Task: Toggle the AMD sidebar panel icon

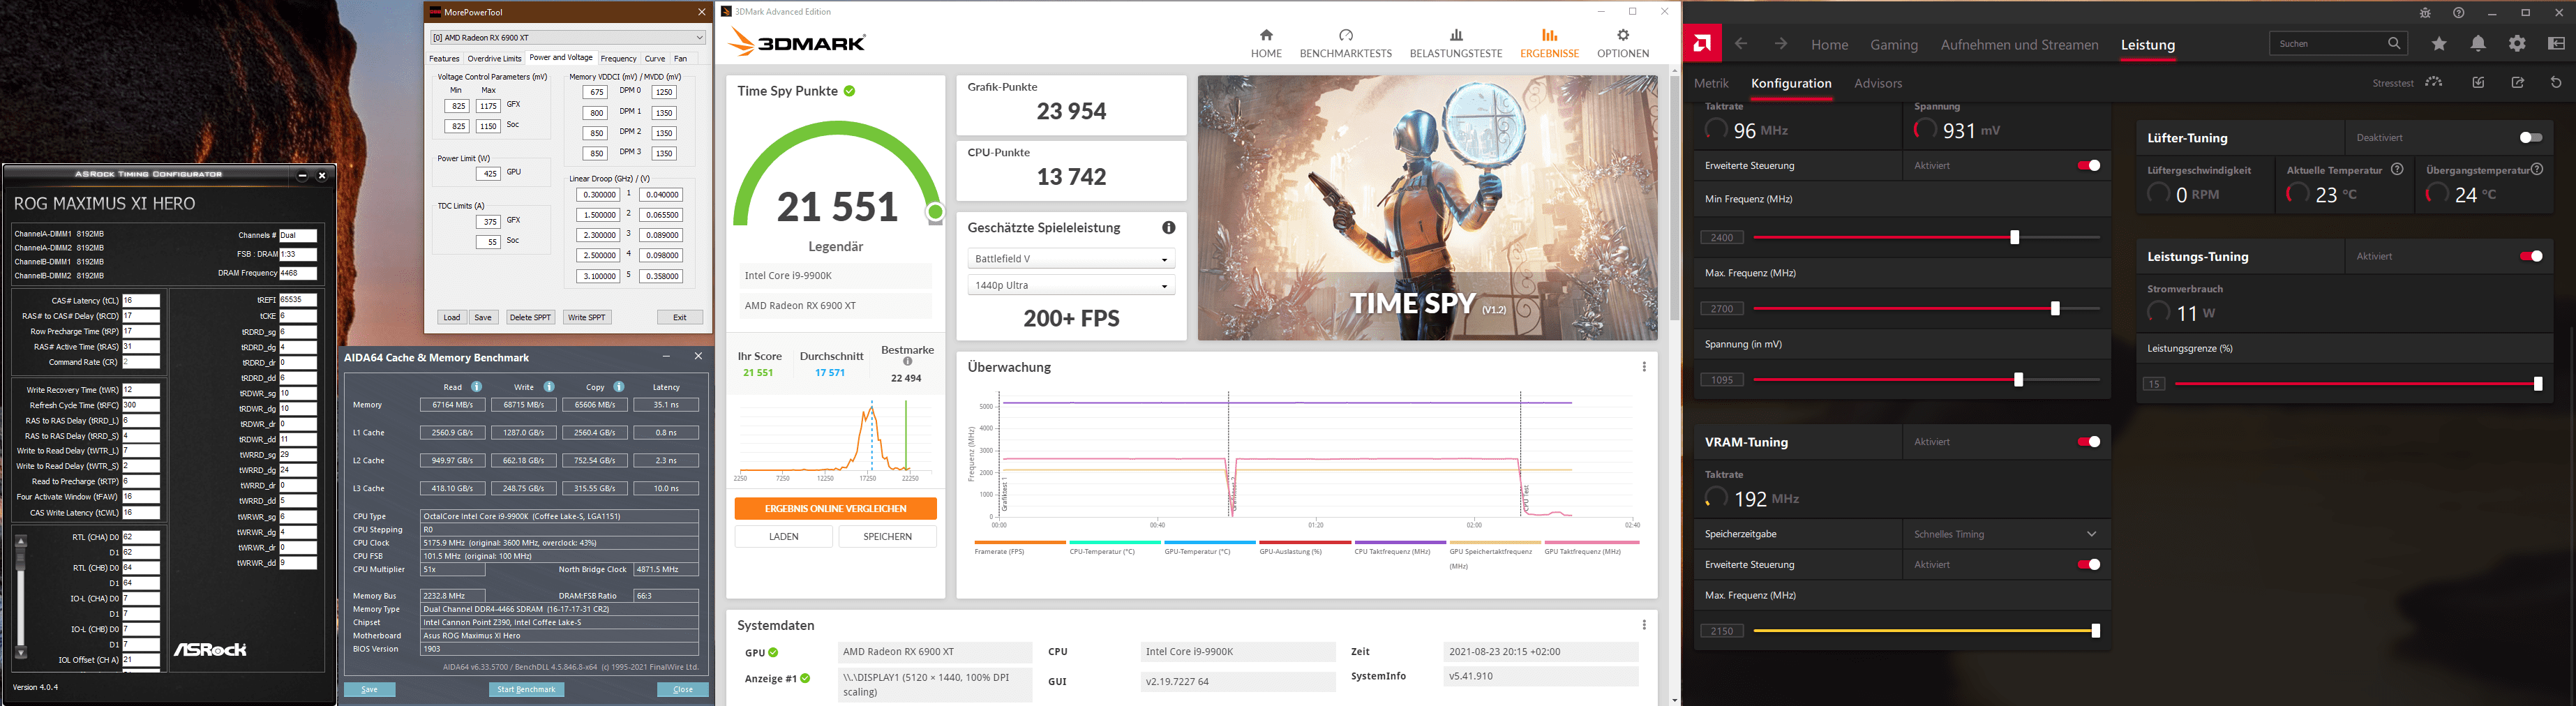Action: tap(2556, 43)
